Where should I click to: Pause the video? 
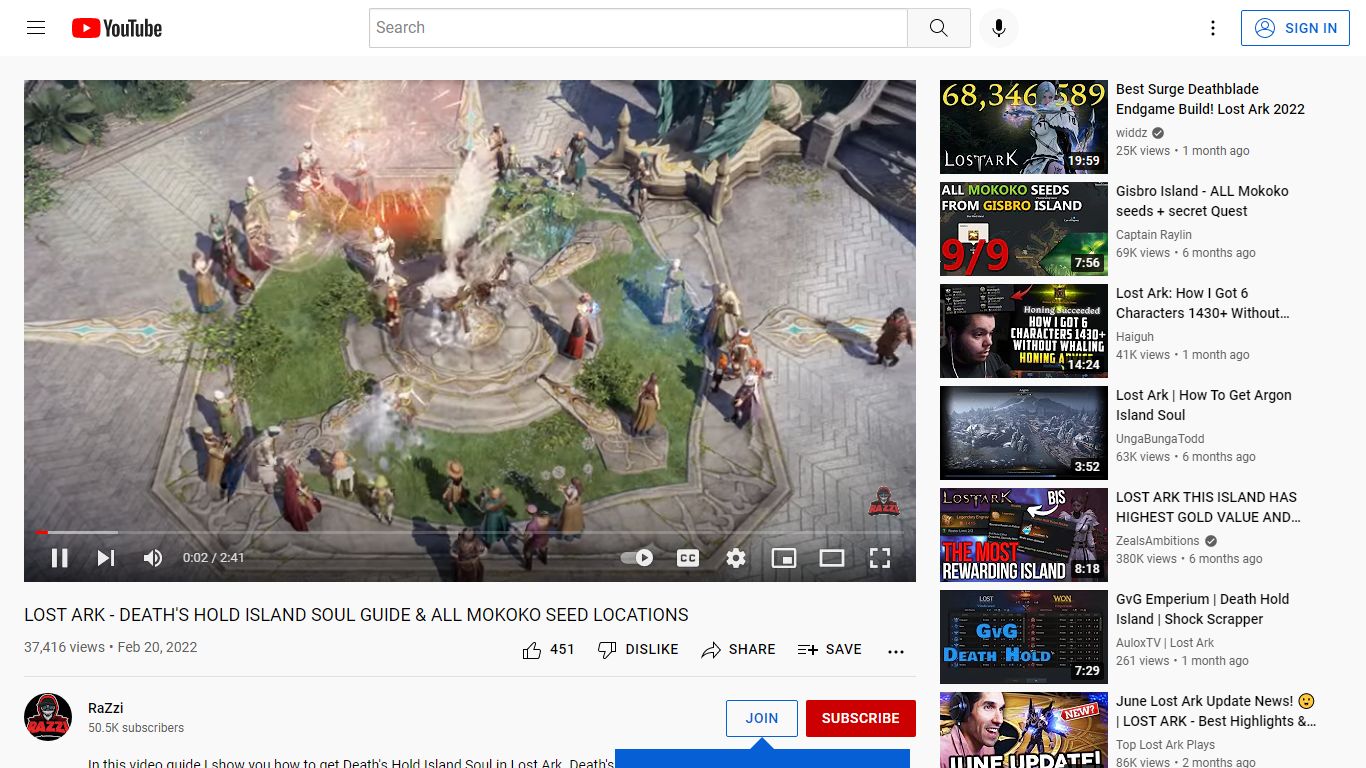(x=60, y=558)
